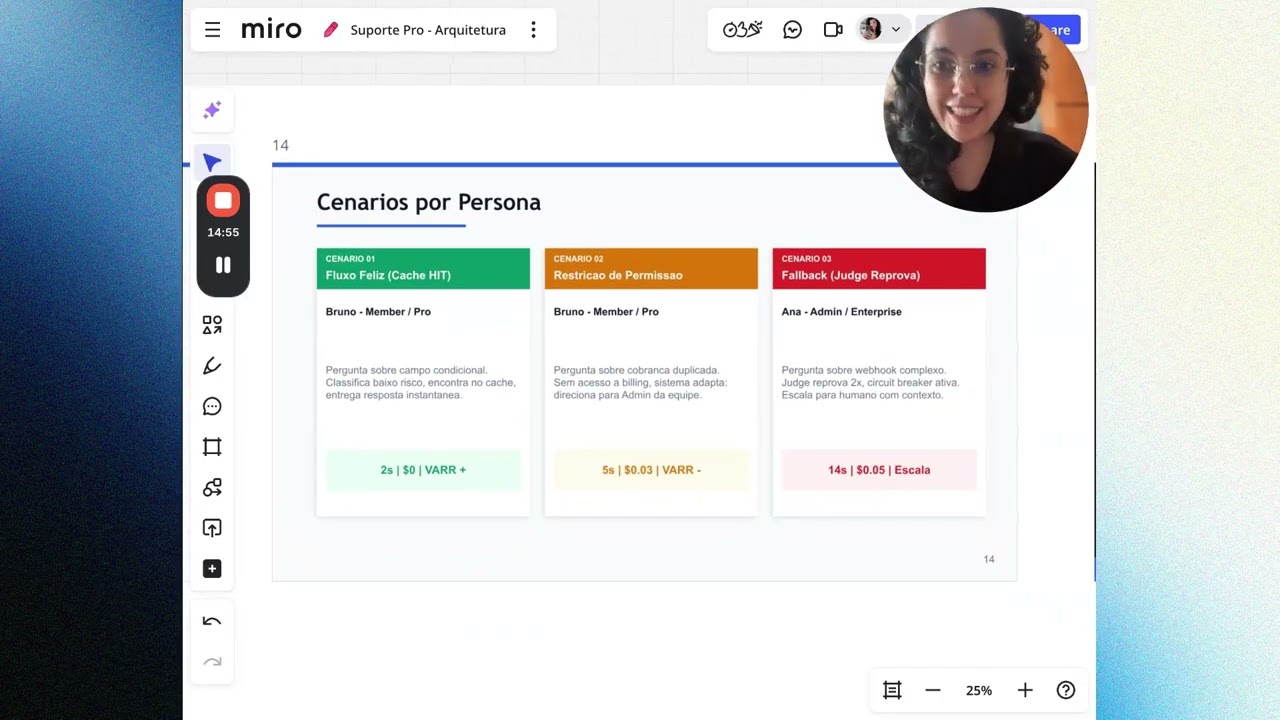This screenshot has height=720, width=1280.
Task: Open the 25% zoom level menu
Action: coord(979,691)
